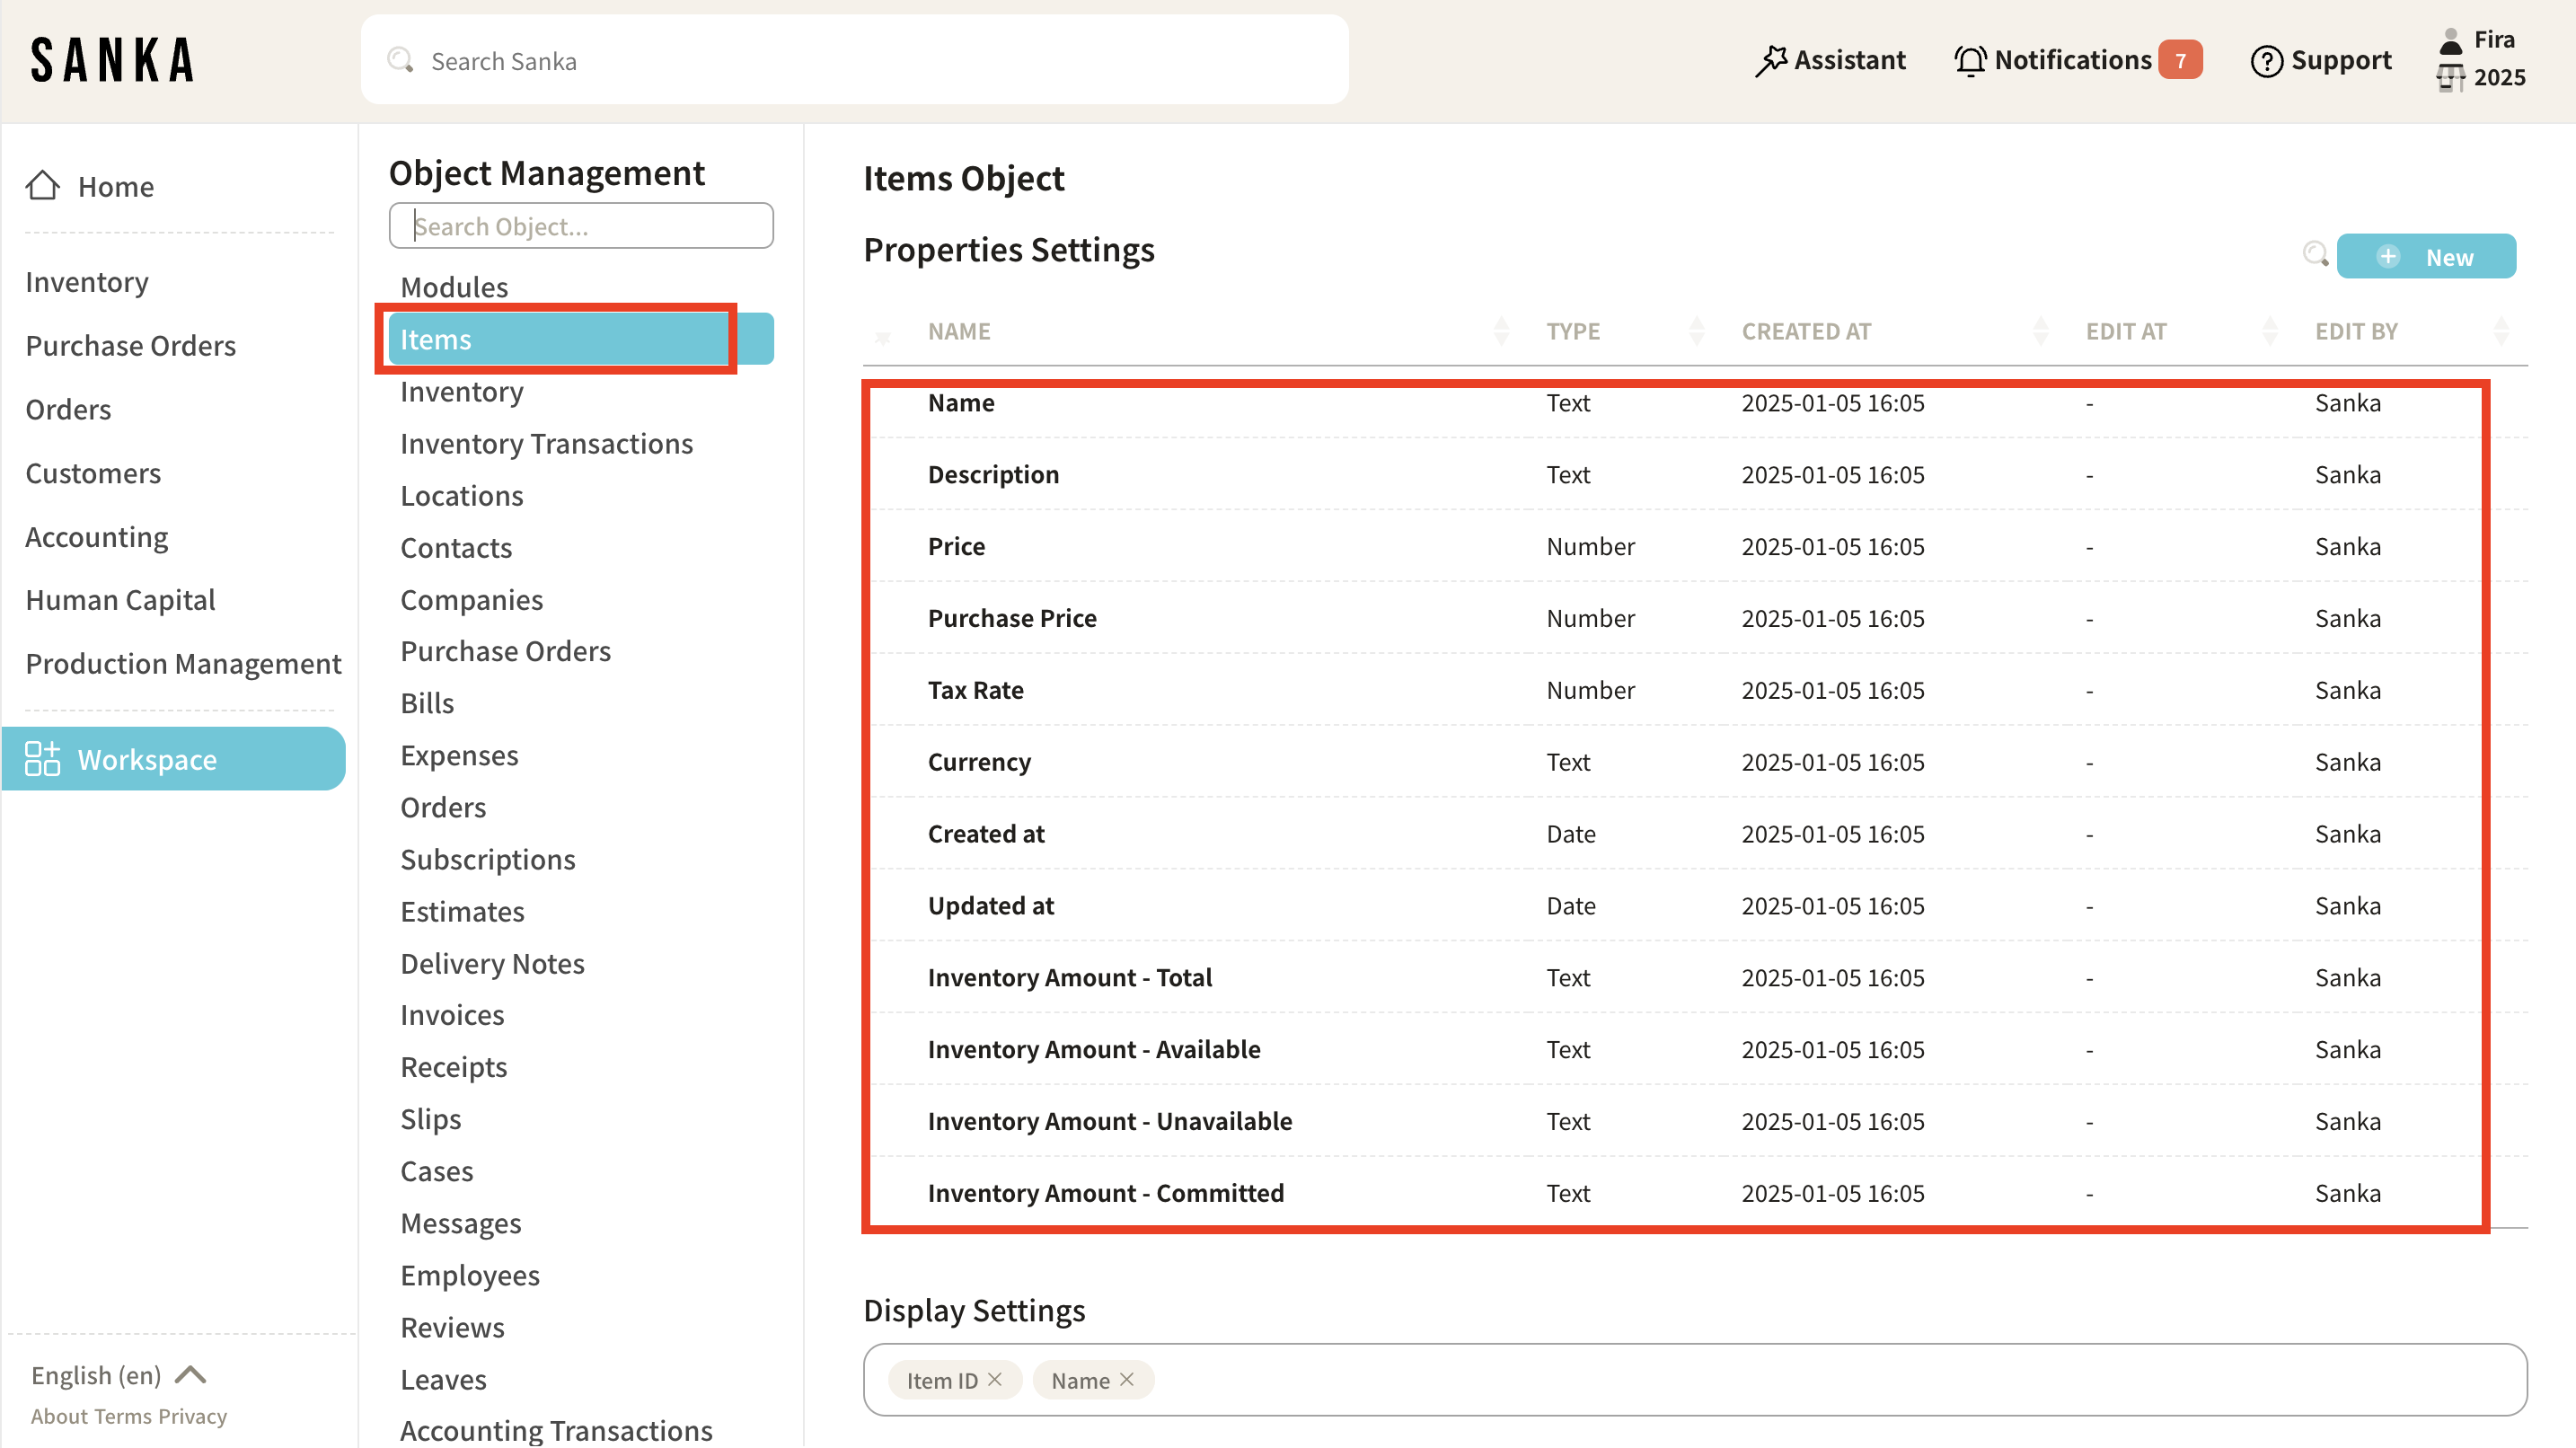Remove the Name tag from Display Settings
The height and width of the screenshot is (1448, 2576).
tap(1127, 1379)
